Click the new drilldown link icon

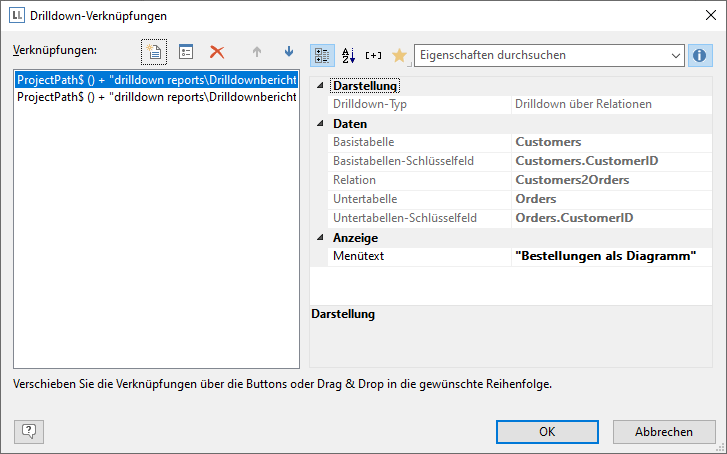(x=153, y=52)
